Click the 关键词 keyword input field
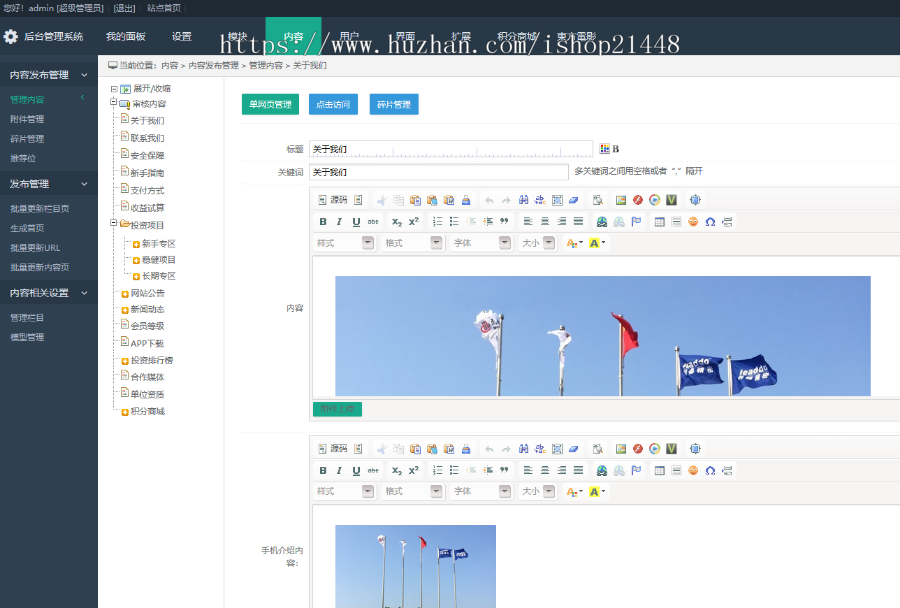Image resolution: width=900 pixels, height=608 pixels. point(438,172)
